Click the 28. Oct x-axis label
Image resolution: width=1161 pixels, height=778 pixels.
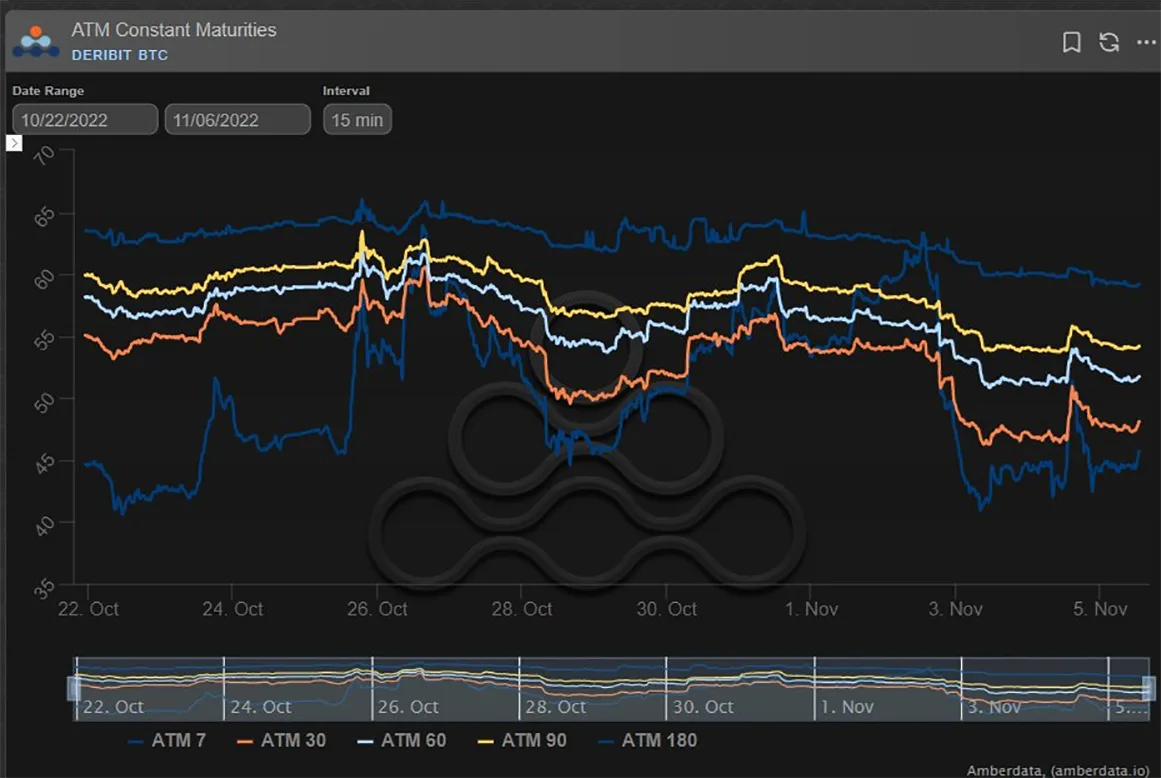pos(522,609)
